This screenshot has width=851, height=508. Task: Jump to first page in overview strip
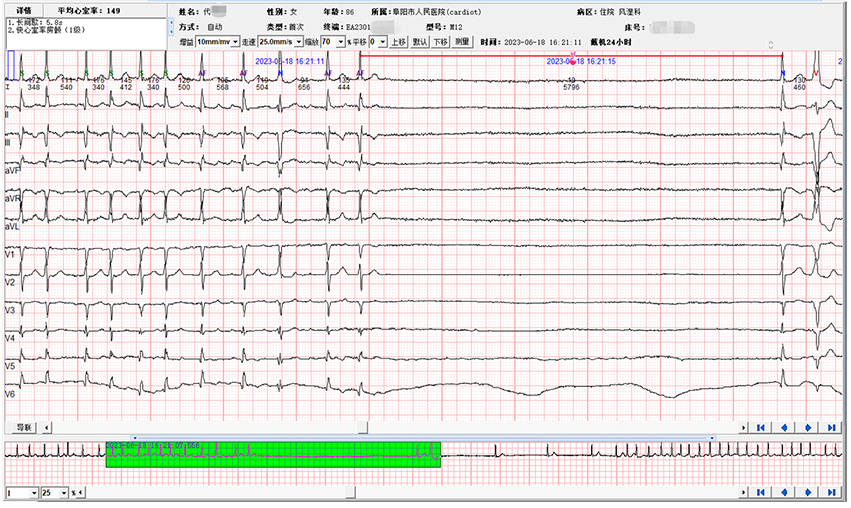click(760, 492)
